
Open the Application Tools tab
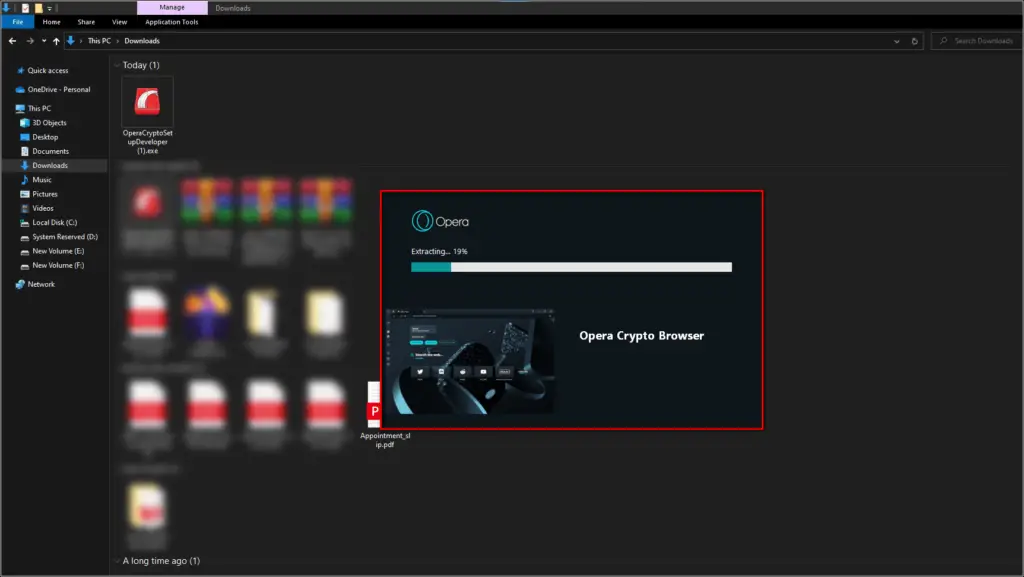pyautogui.click(x=172, y=22)
